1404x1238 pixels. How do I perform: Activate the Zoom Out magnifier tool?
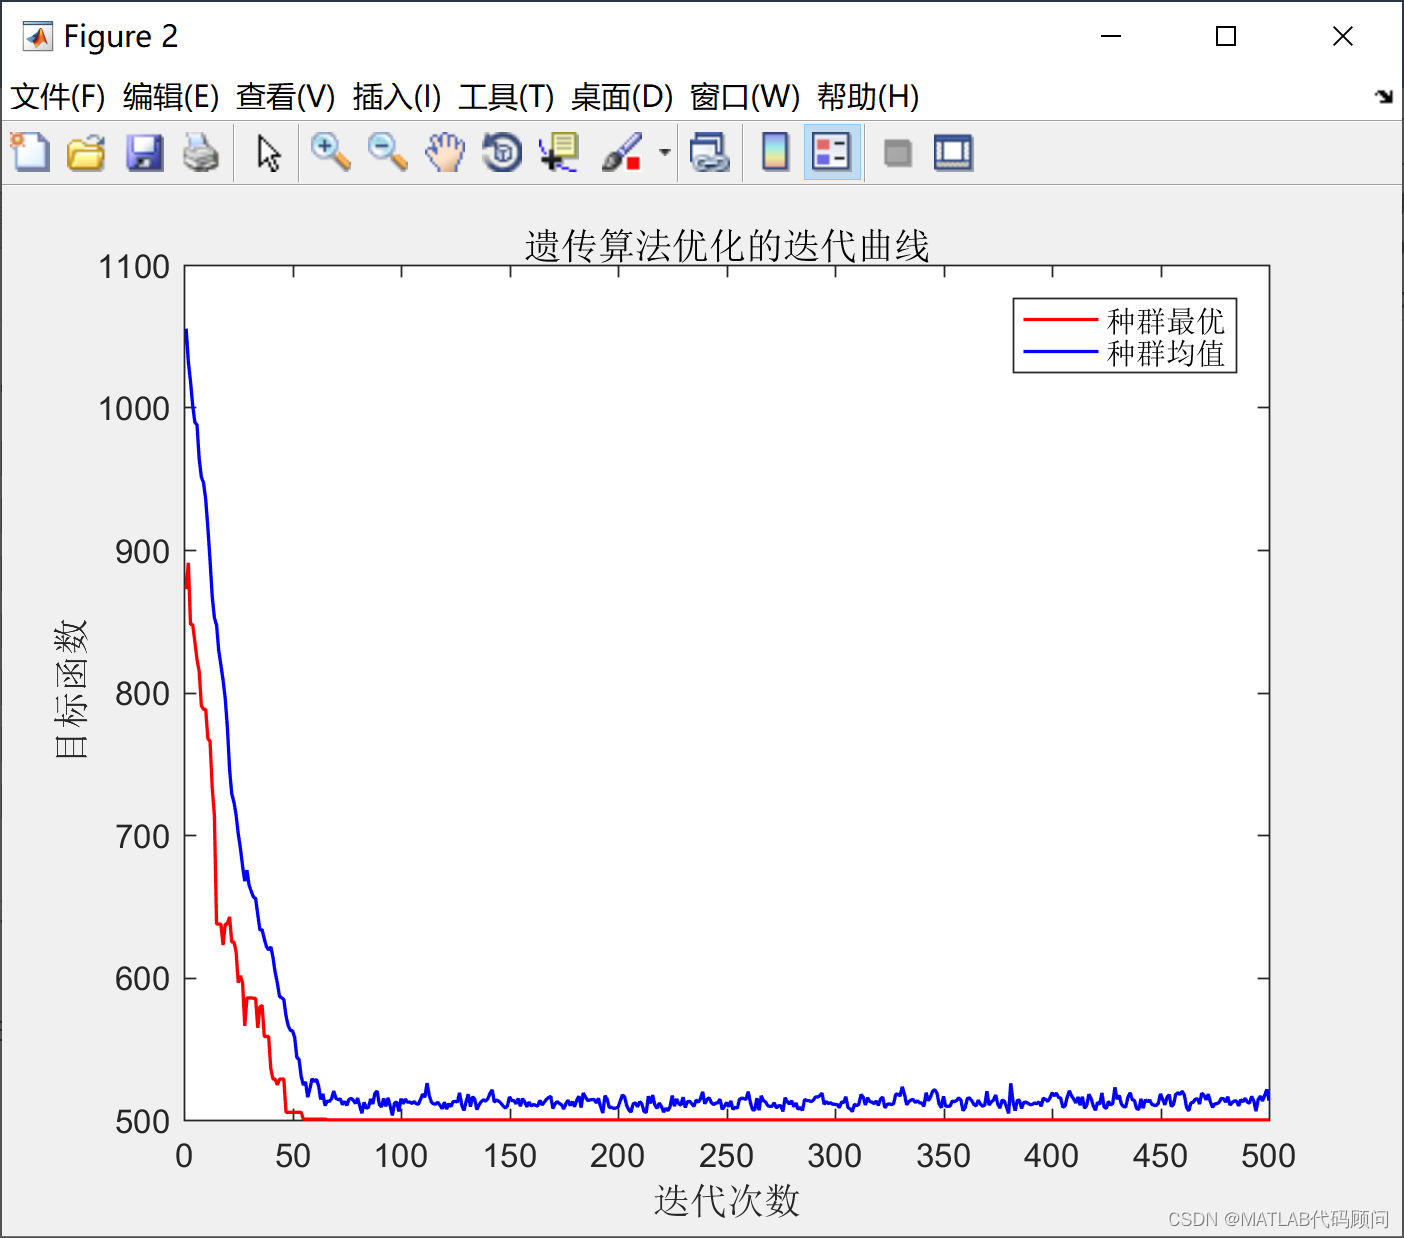(388, 153)
